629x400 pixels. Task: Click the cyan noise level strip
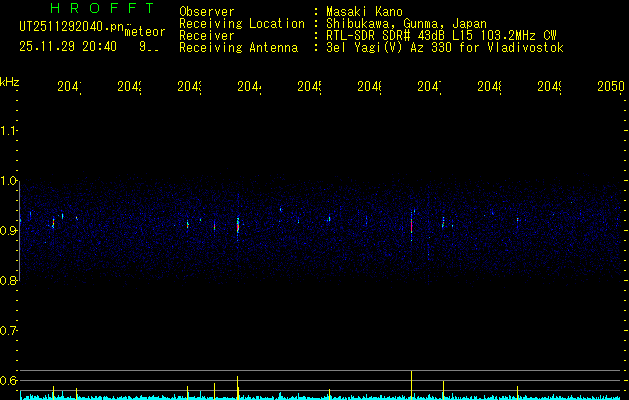tap(324, 397)
